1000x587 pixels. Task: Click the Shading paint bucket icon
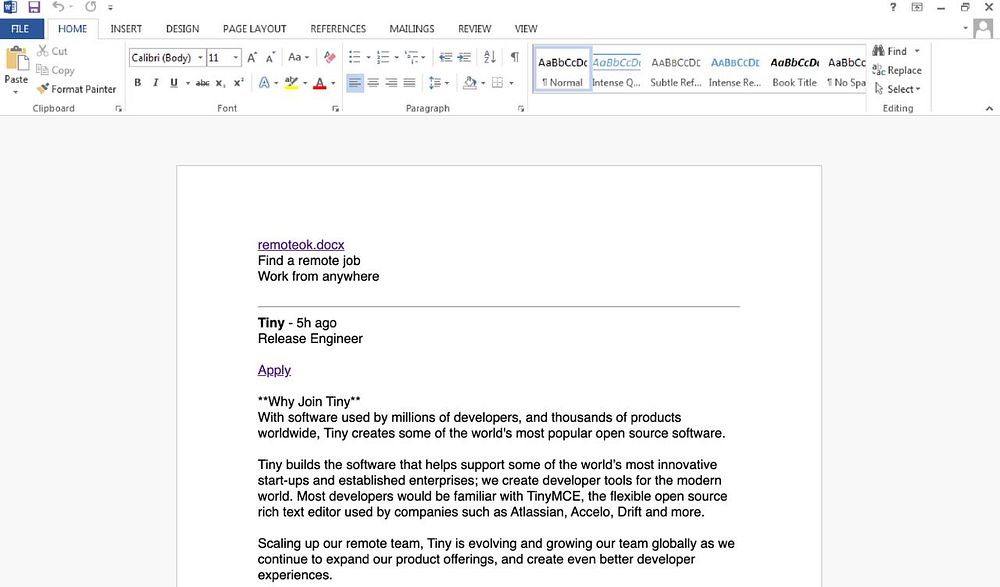[470, 83]
